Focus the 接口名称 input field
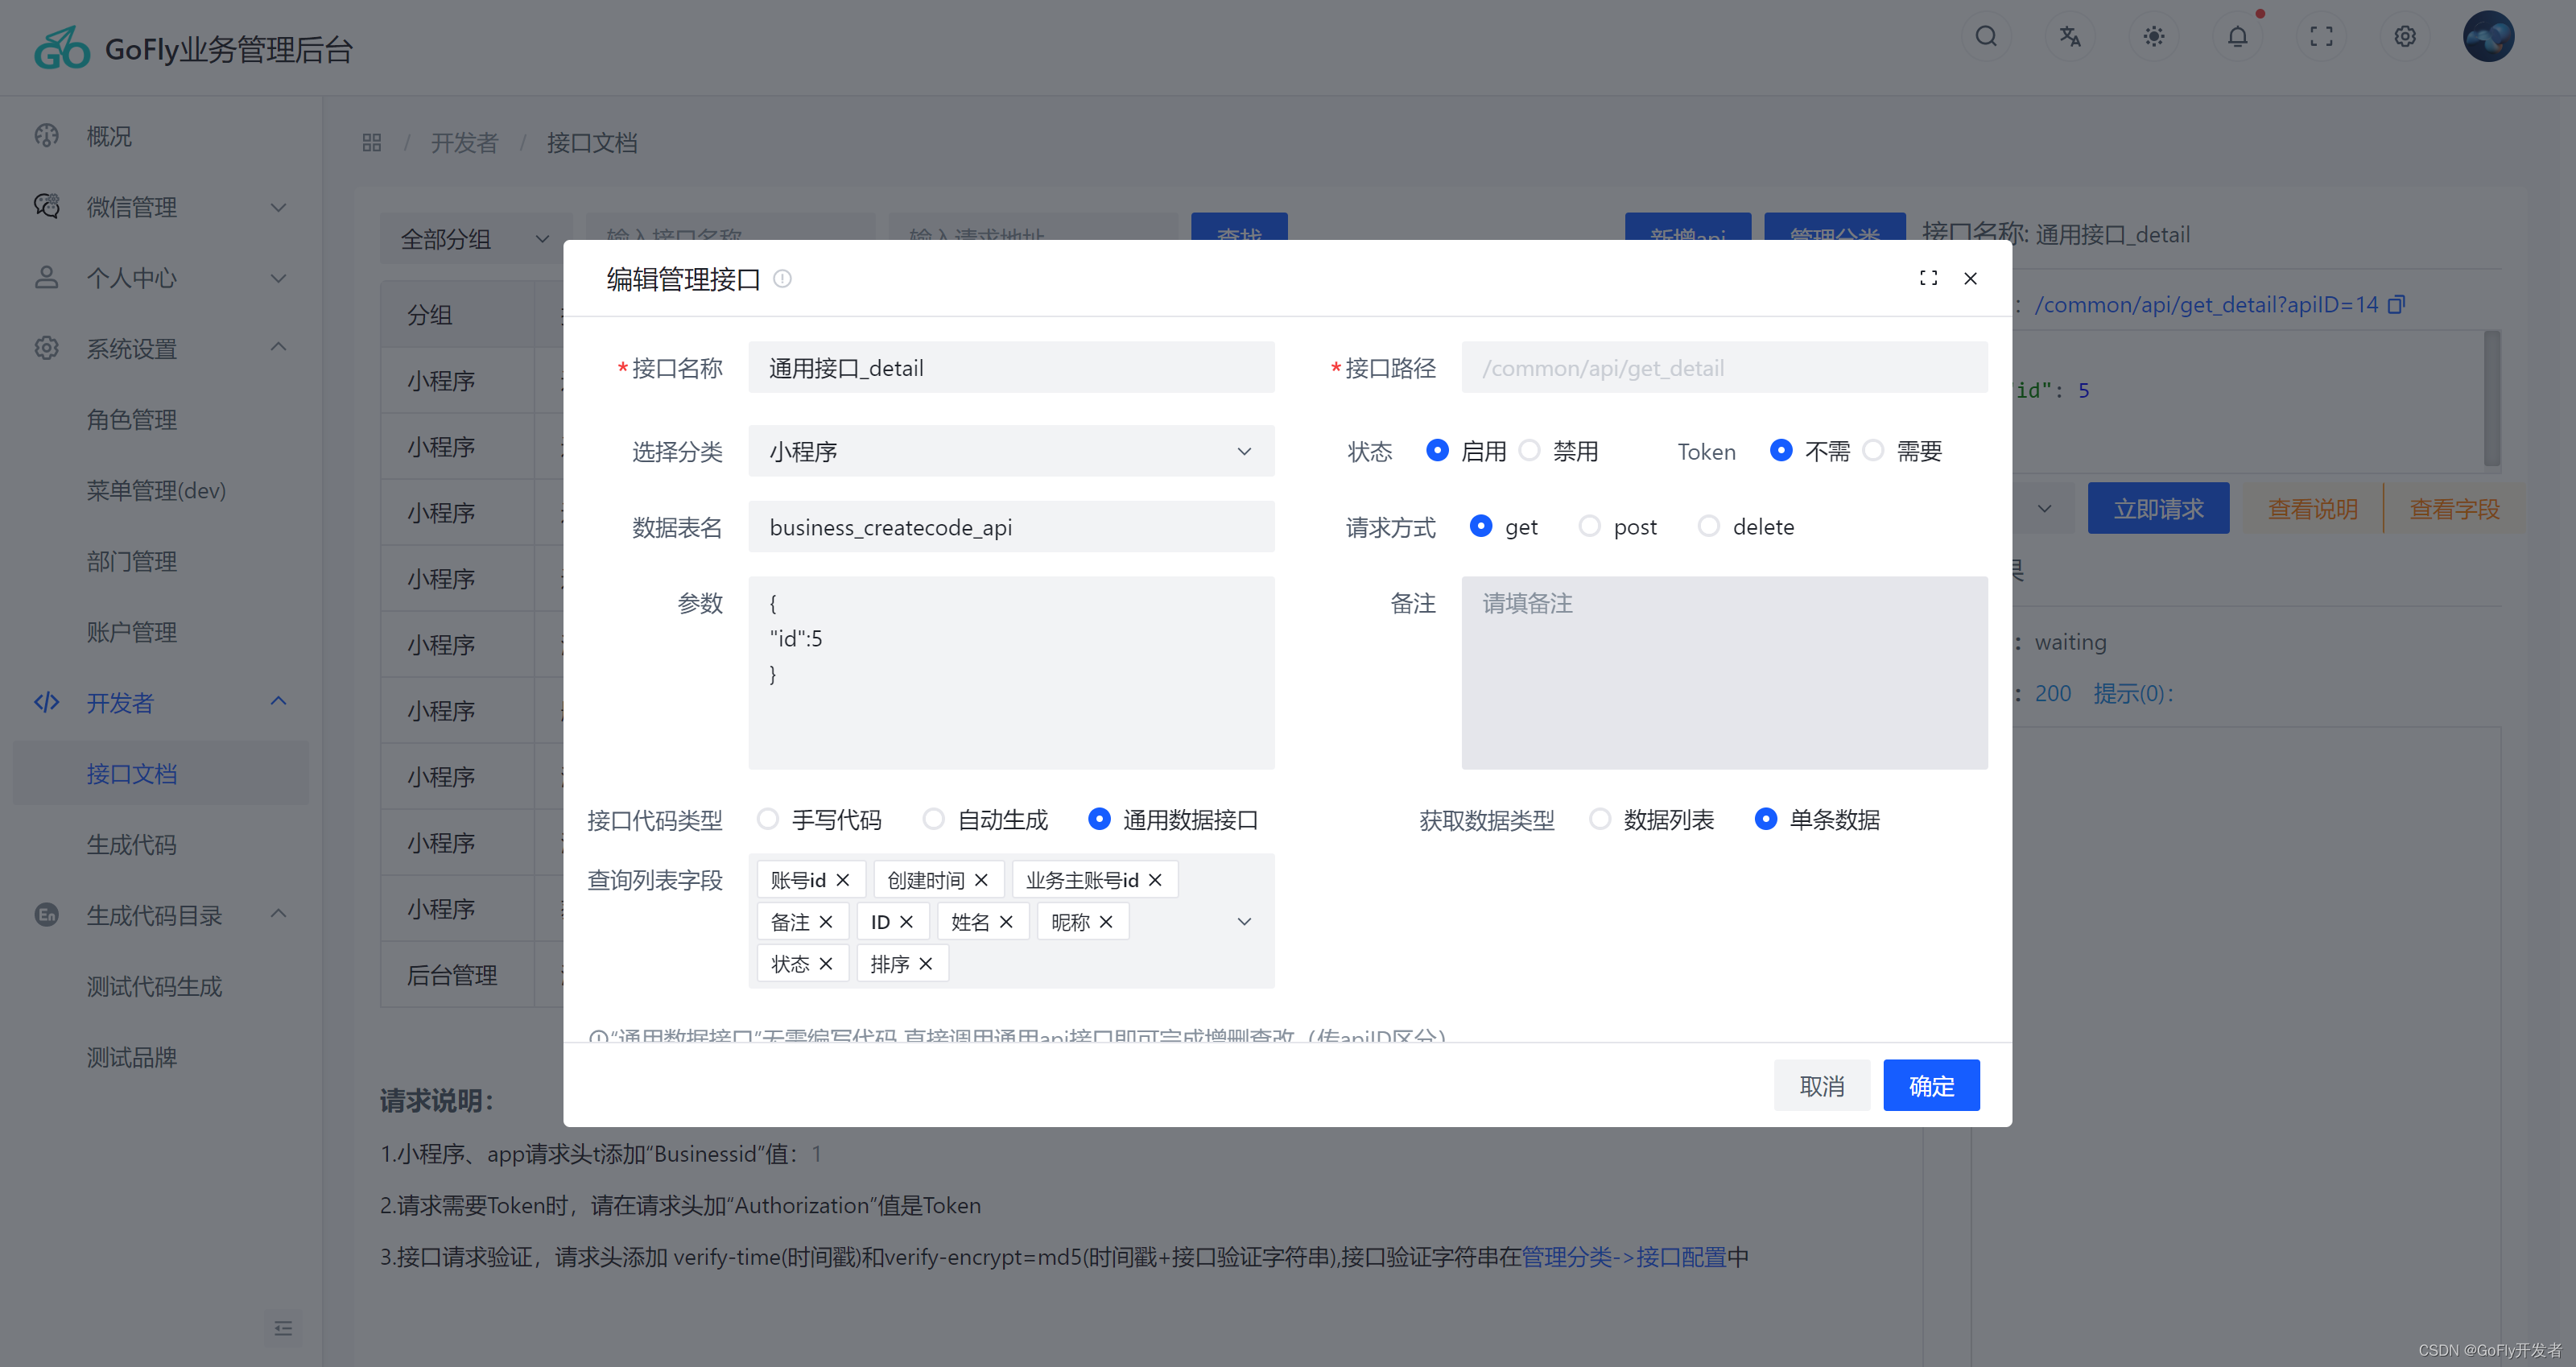 coord(1011,367)
